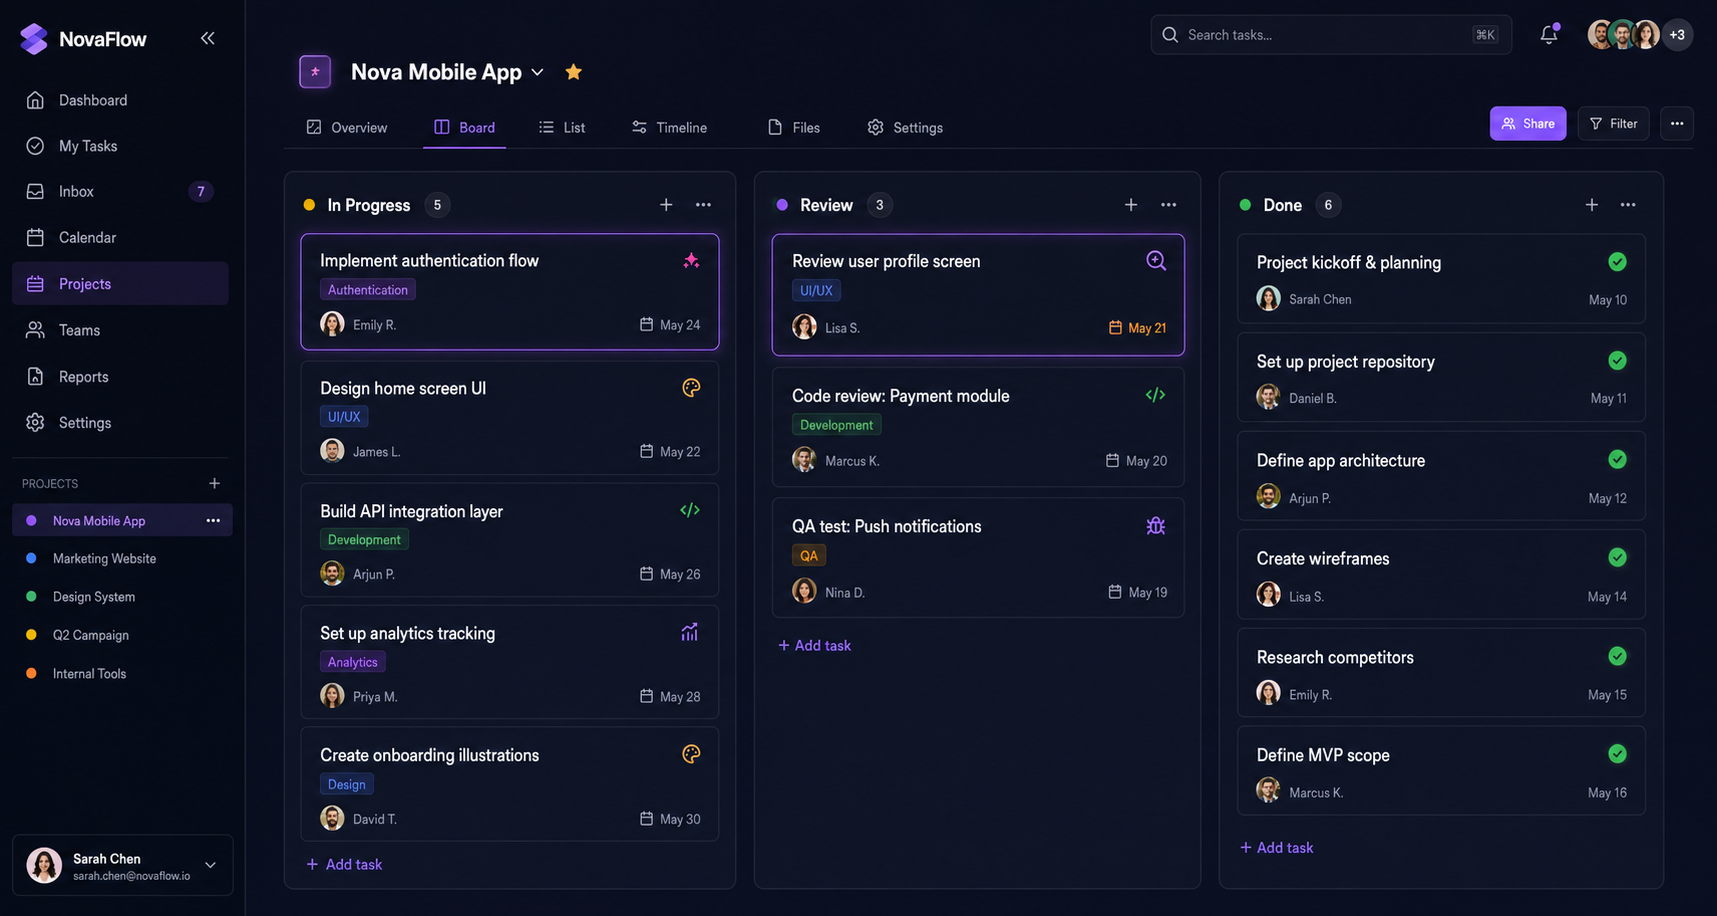Image resolution: width=1717 pixels, height=916 pixels.
Task: Click Add task in Done column
Action: click(1277, 848)
